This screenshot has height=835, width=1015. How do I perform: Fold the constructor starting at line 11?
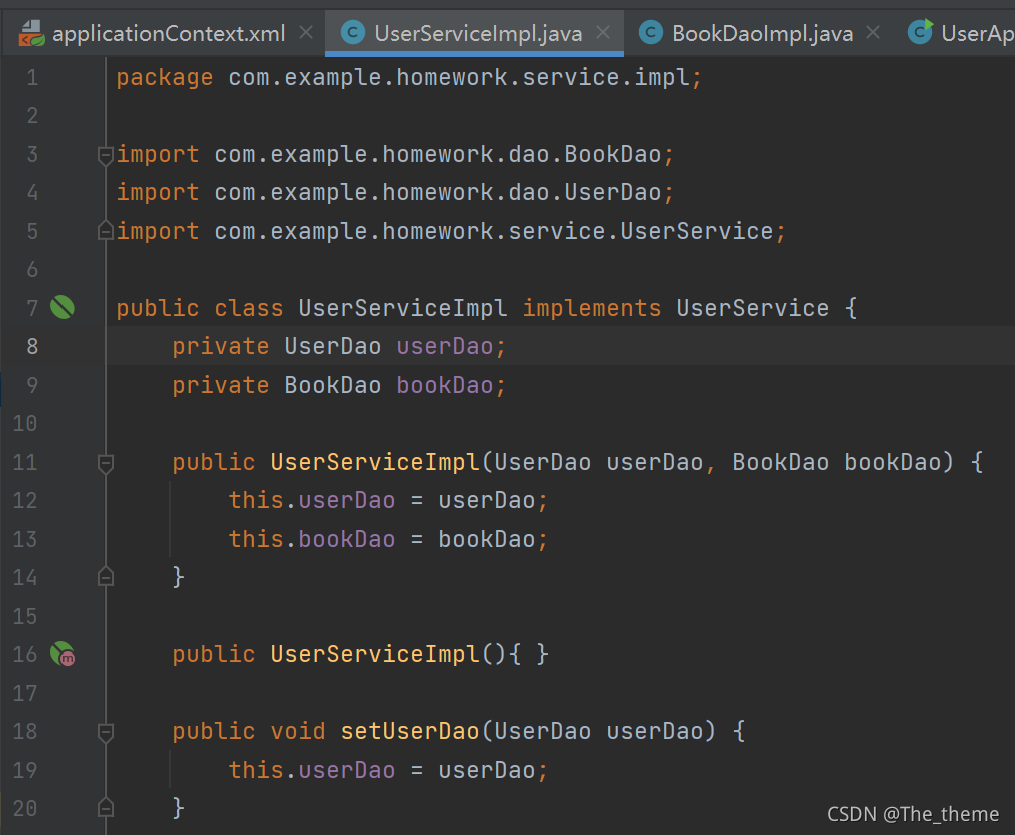106,463
